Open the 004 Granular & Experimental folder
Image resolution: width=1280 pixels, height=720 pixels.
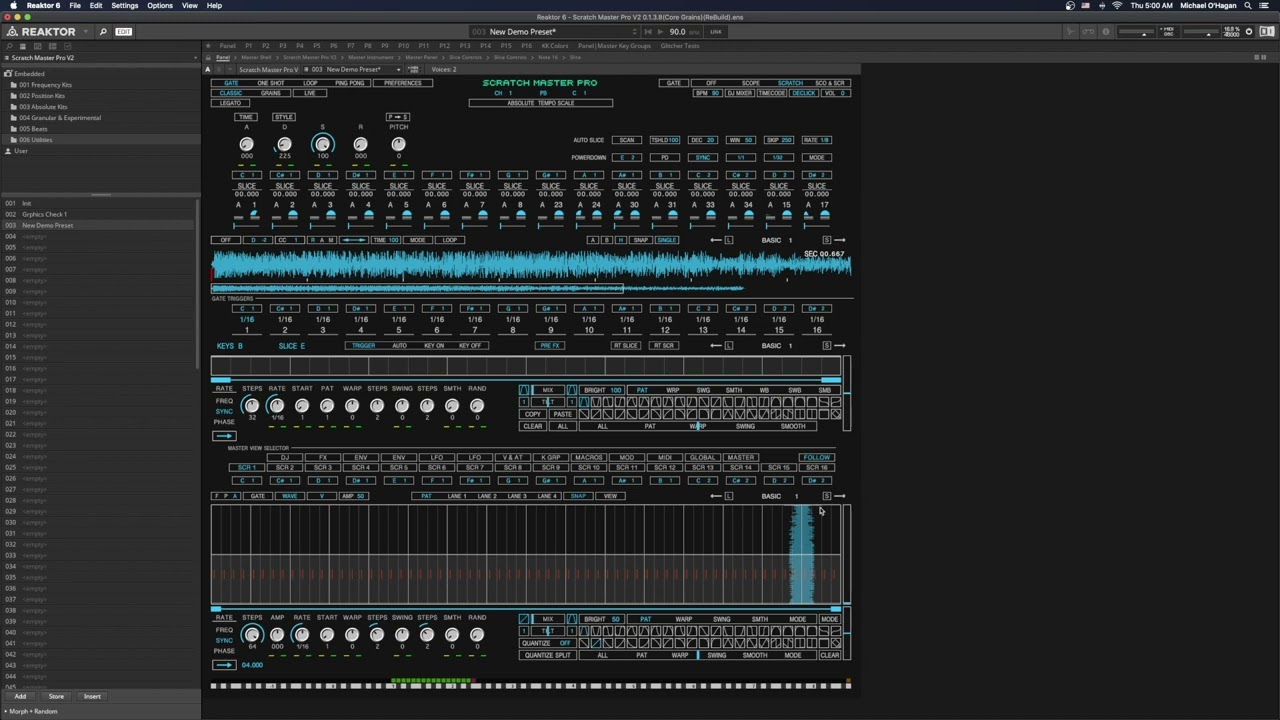59,118
